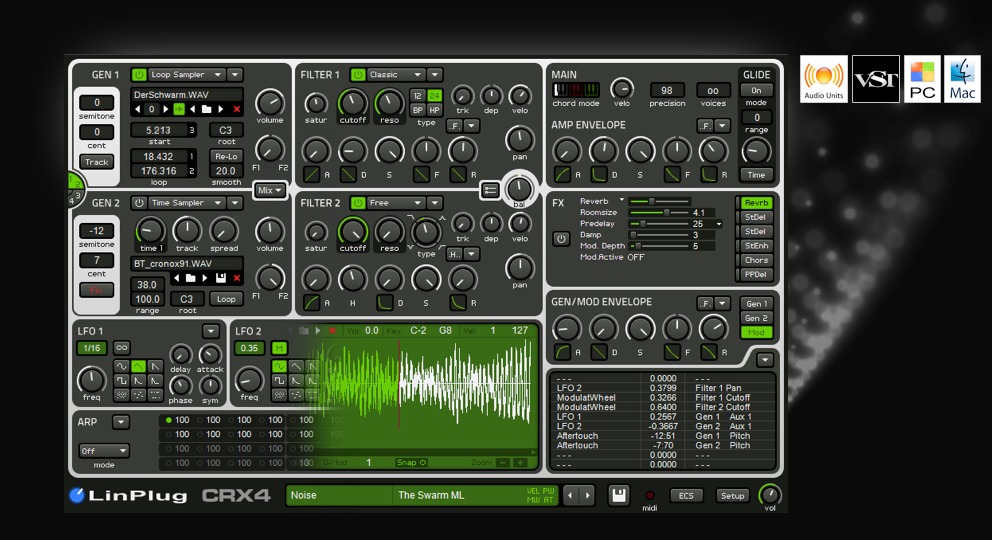Toggle FILTER 1 power button
The image size is (992, 540).
(x=358, y=75)
